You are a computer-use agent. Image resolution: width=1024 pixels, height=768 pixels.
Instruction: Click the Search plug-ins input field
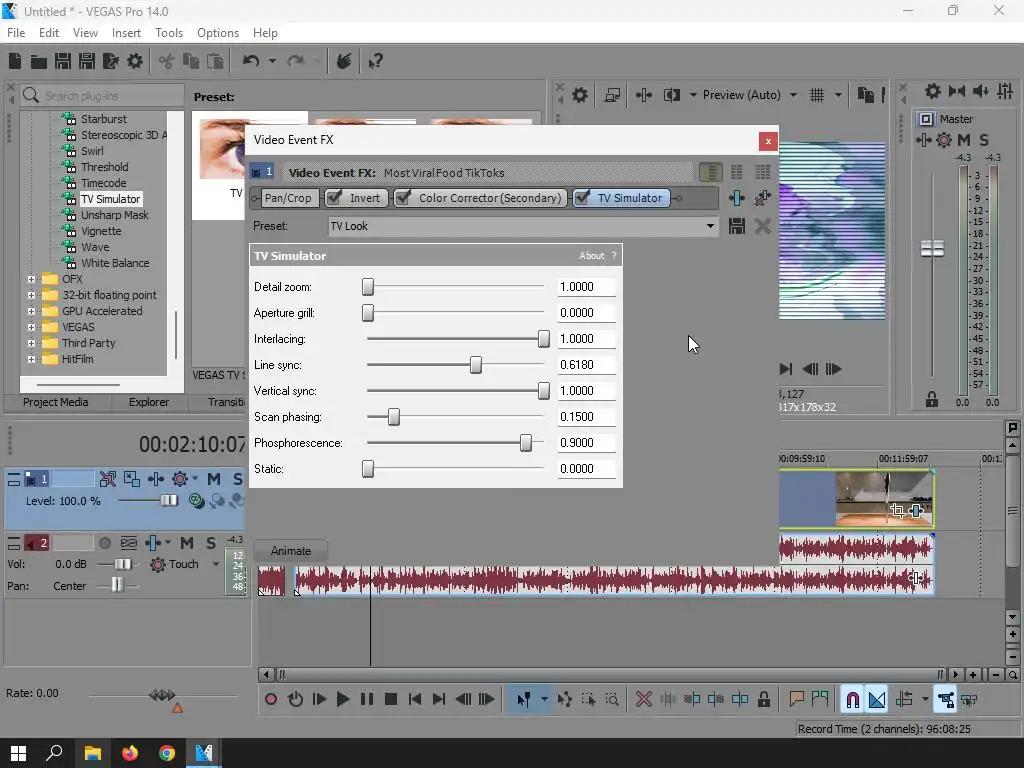point(103,96)
